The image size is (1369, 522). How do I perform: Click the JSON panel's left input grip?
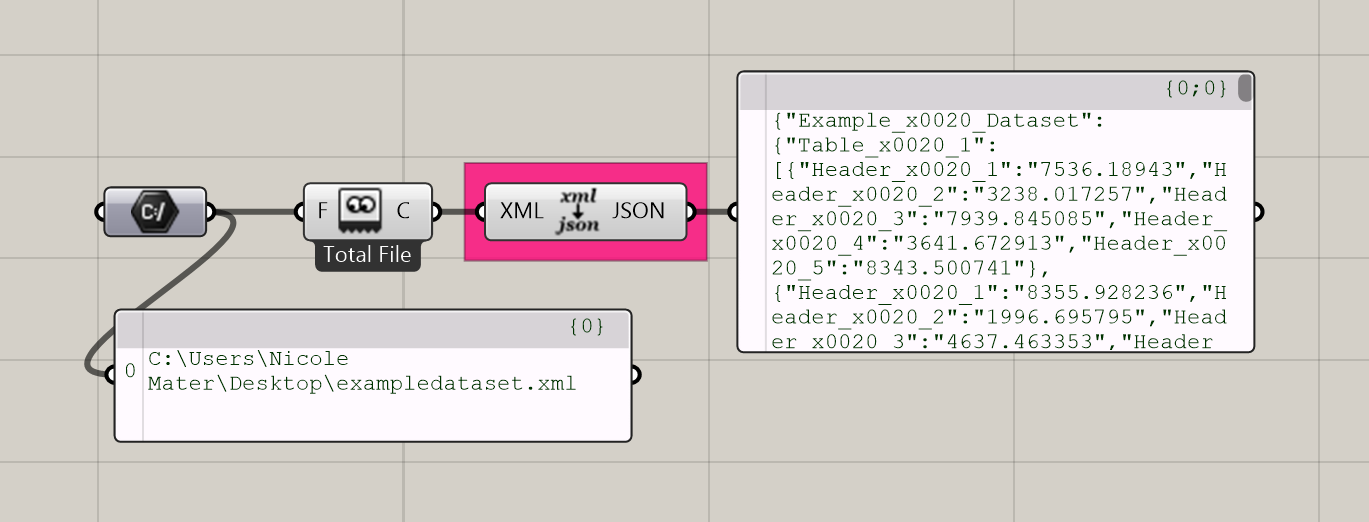point(735,212)
